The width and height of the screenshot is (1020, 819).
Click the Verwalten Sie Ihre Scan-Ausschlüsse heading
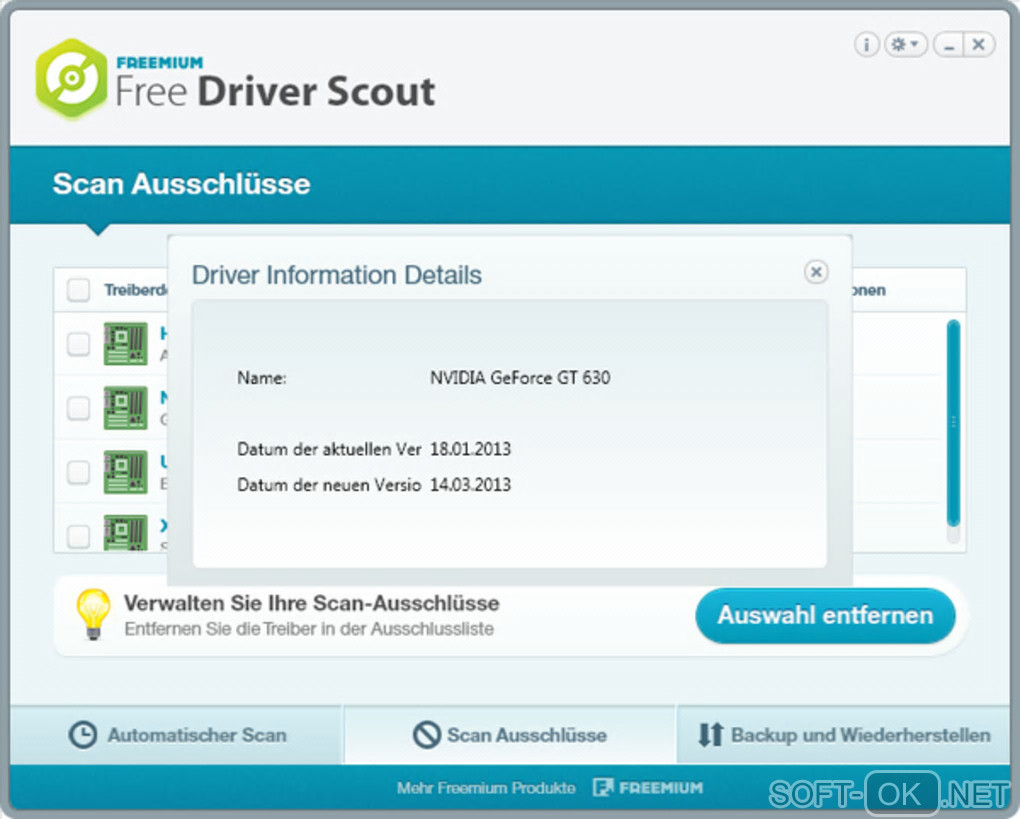coord(312,604)
